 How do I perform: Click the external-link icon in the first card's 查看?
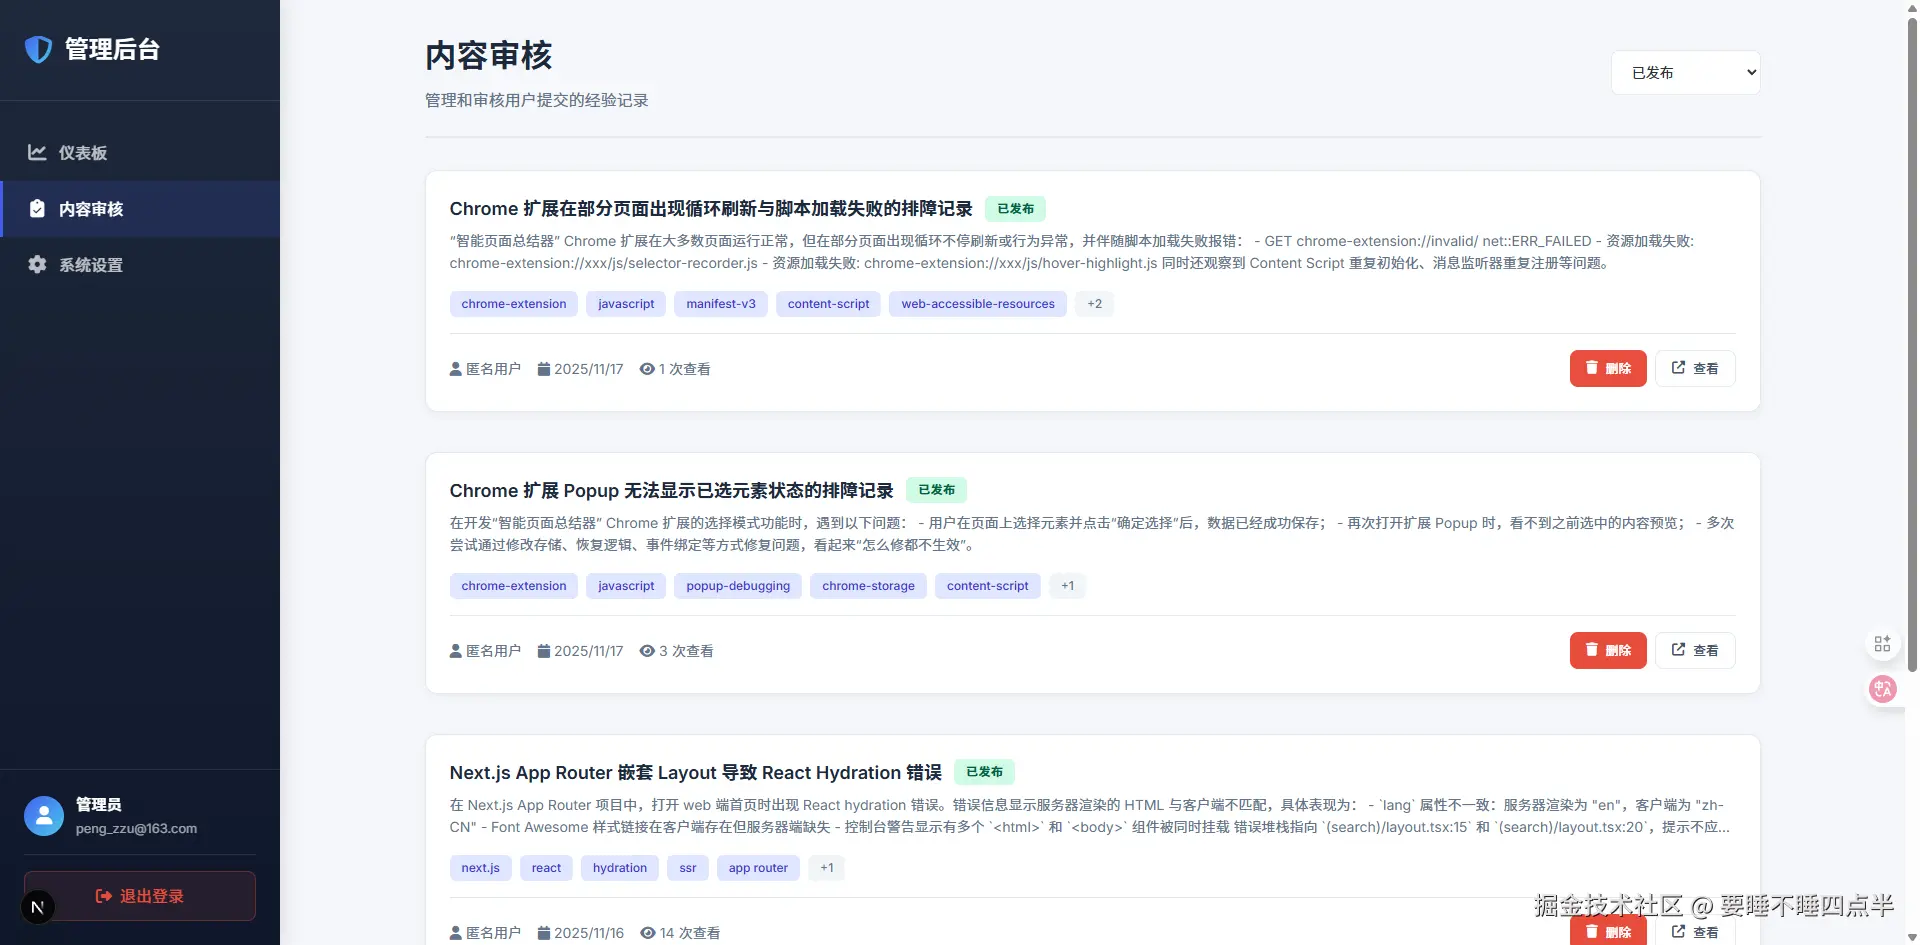(1678, 367)
